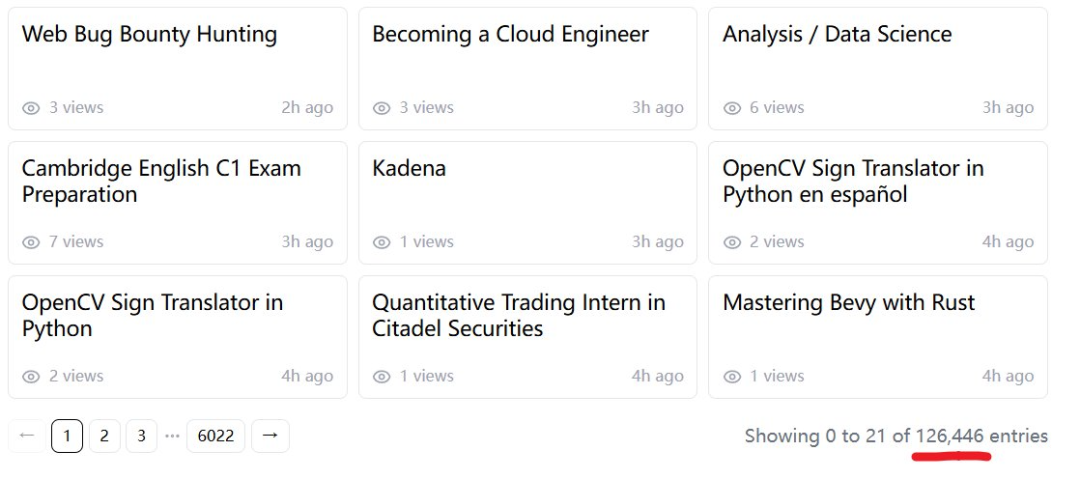Click the eye icon on Cambridge English C1 card
This screenshot has height=479, width=1080.
(31, 242)
